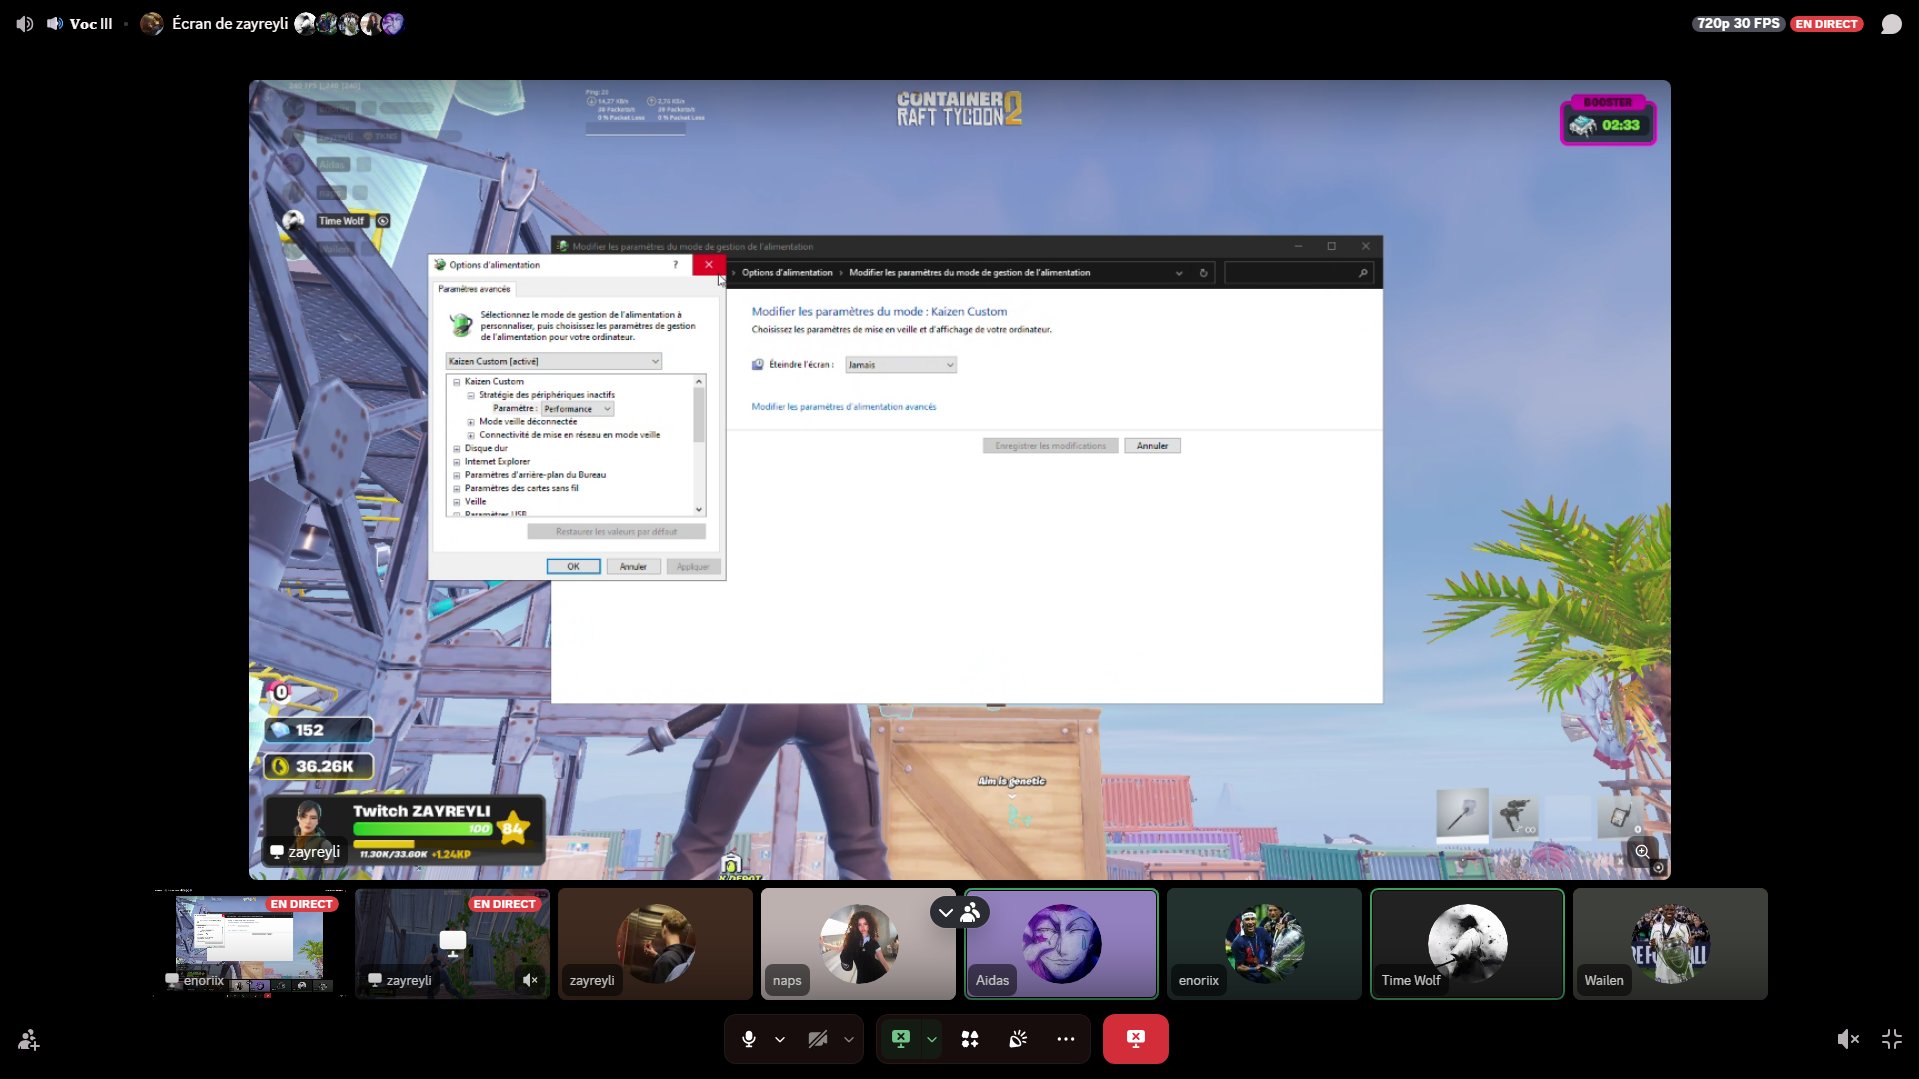
Task: Click Annuler beside Enregistrer les modifications
Action: click(1152, 446)
